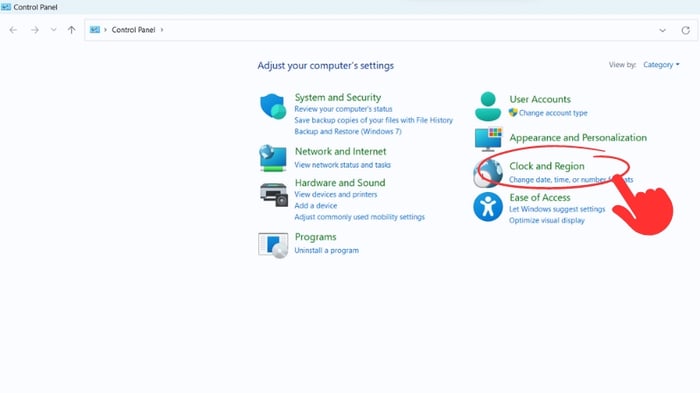Open View devices and printers
The height and width of the screenshot is (393, 700).
pyautogui.click(x=336, y=194)
